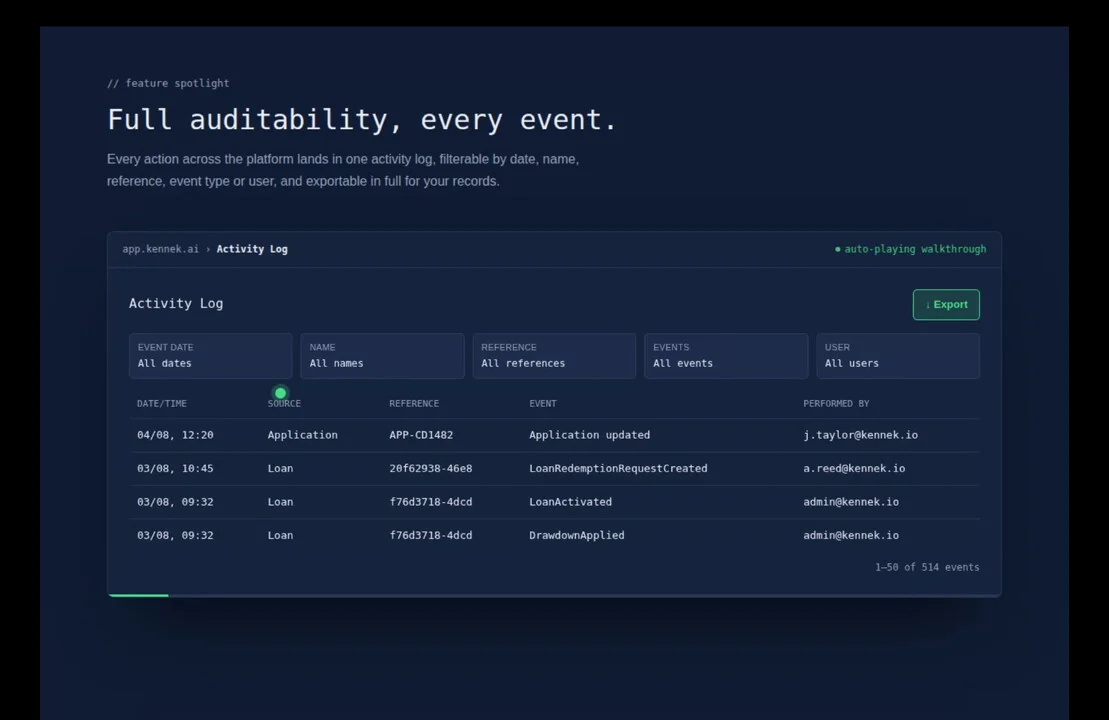Click the Activity Log breadcrumb item
Viewport: 1109px width, 720px height.
(252, 249)
